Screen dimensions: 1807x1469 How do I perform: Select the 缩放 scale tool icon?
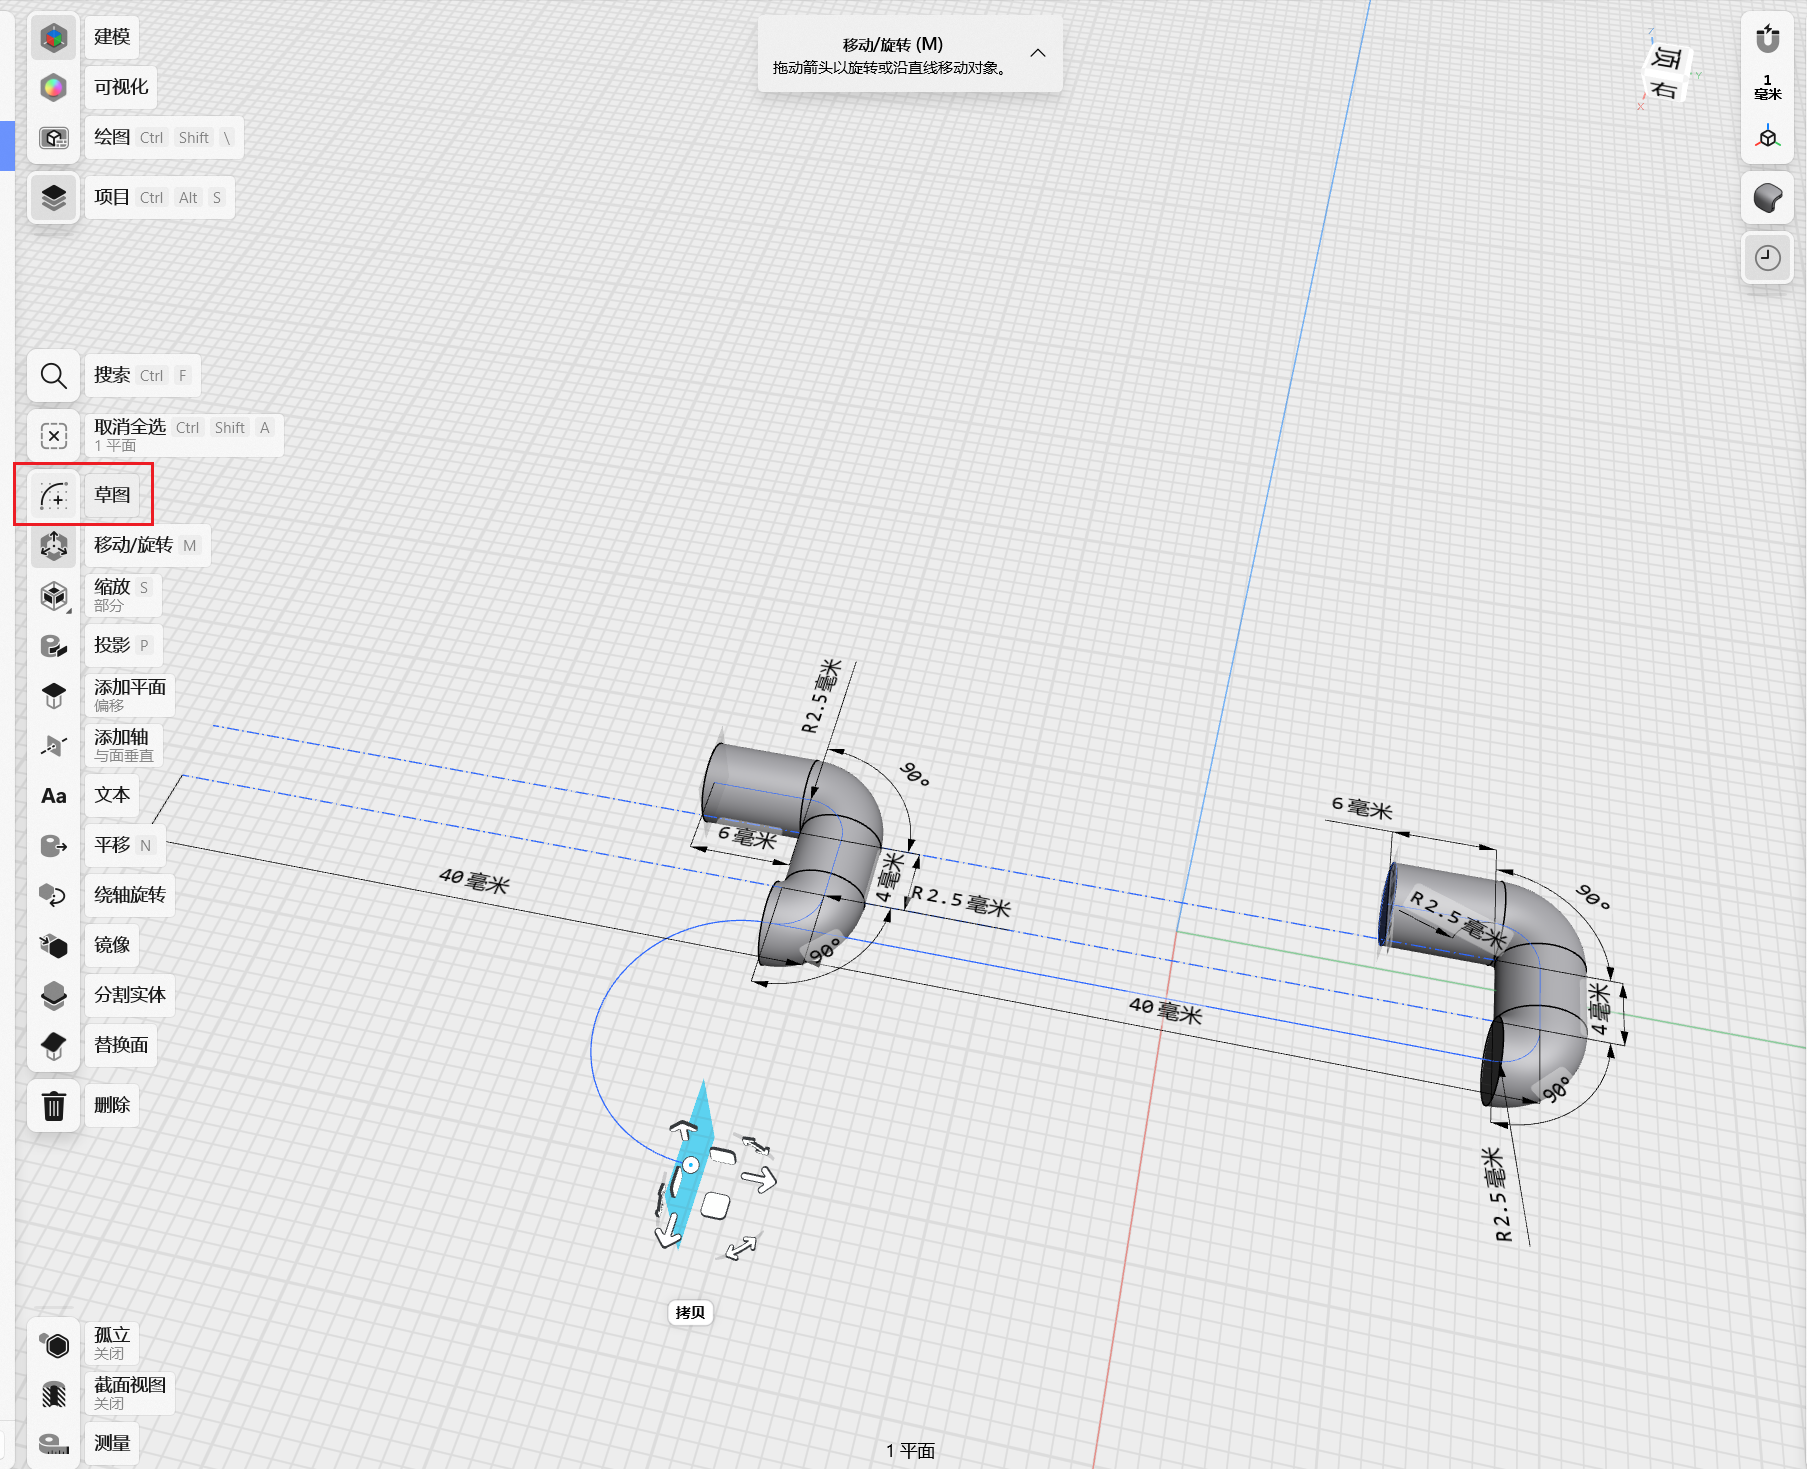coord(54,596)
